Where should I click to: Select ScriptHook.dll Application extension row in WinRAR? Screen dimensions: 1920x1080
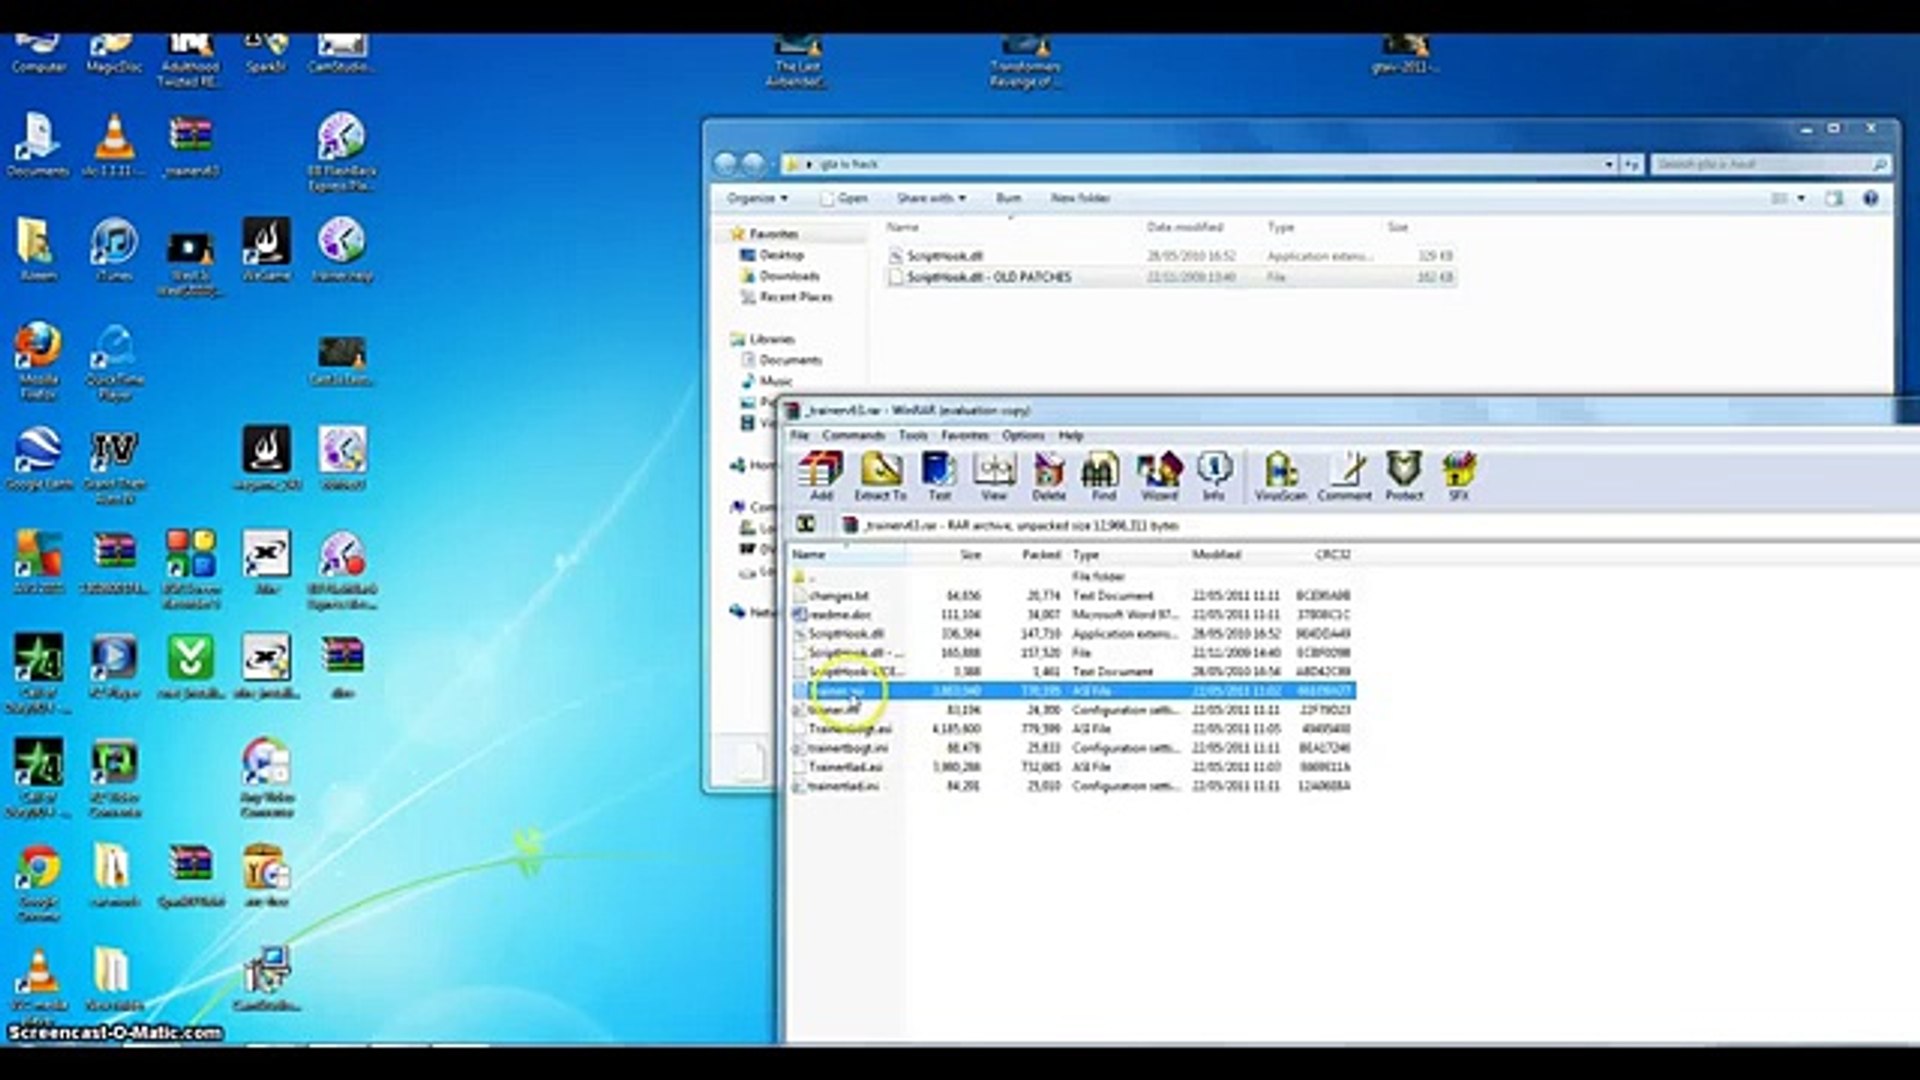(x=1072, y=633)
